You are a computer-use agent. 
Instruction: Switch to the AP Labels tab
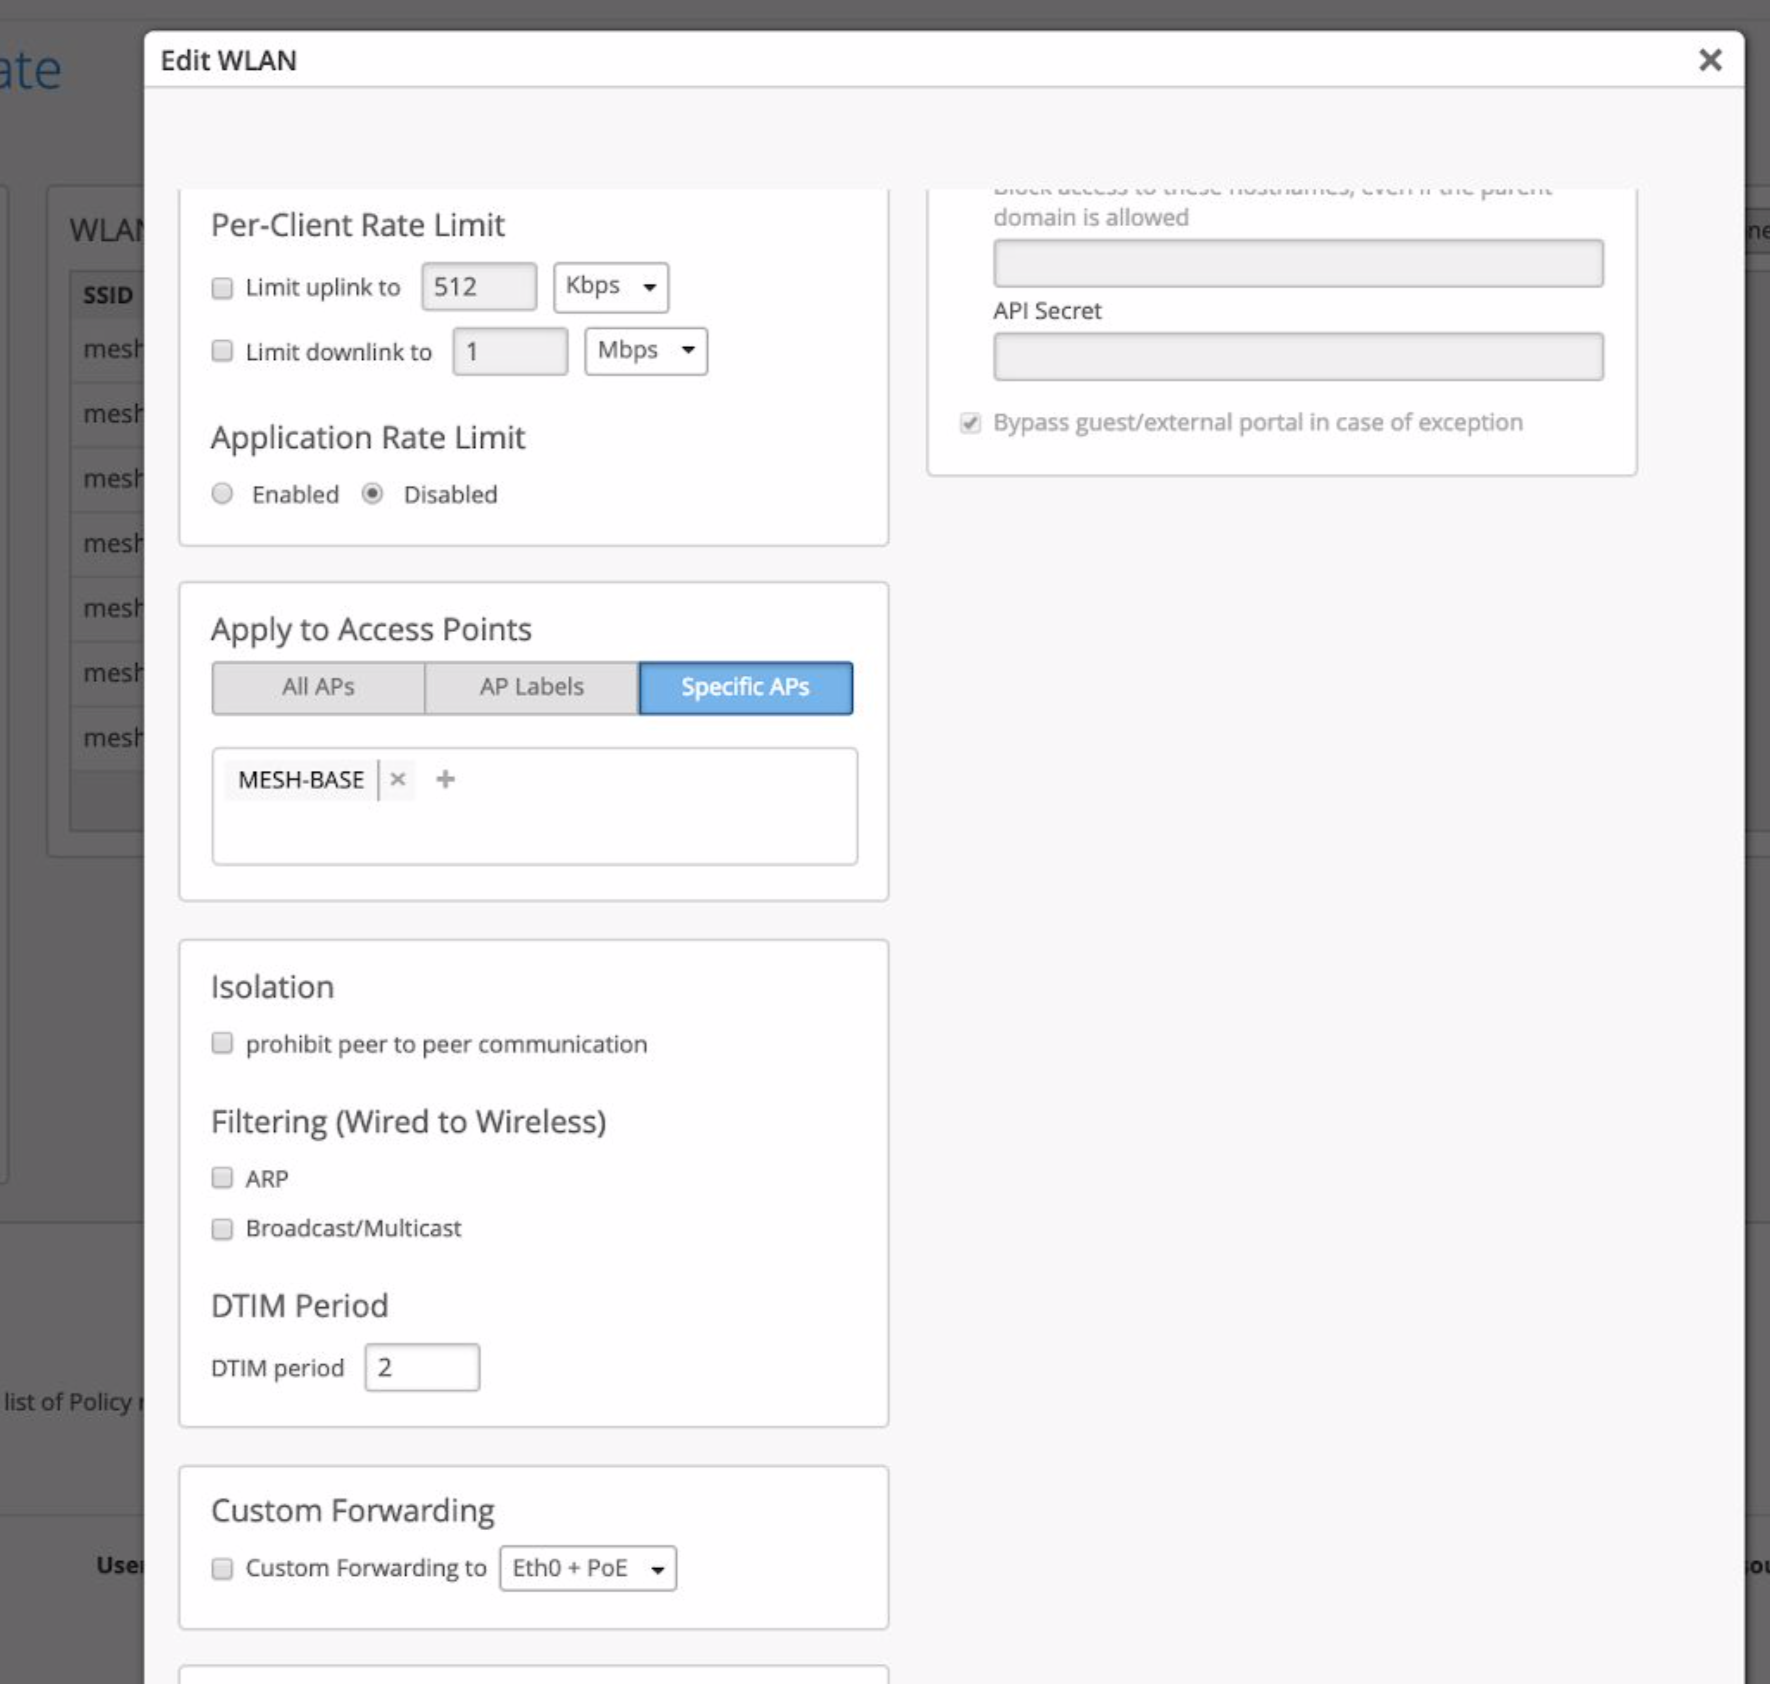click(x=531, y=687)
